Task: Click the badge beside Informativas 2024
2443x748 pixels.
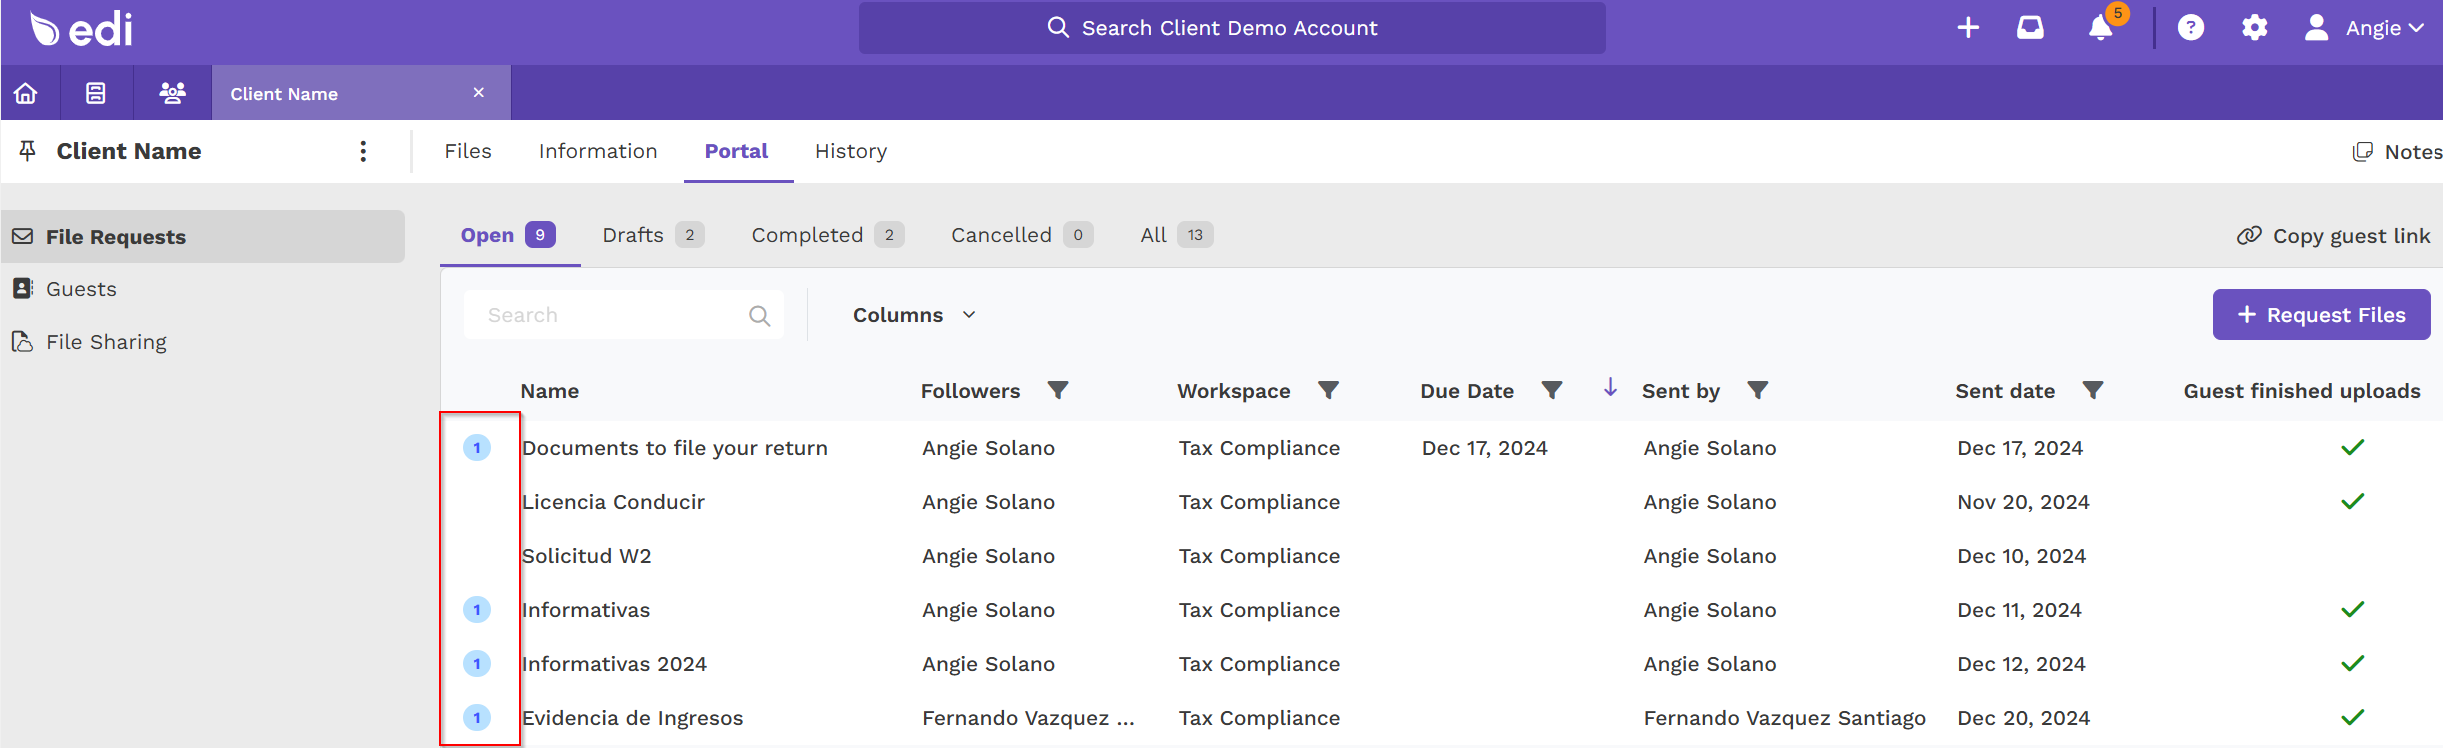Action: tap(477, 664)
